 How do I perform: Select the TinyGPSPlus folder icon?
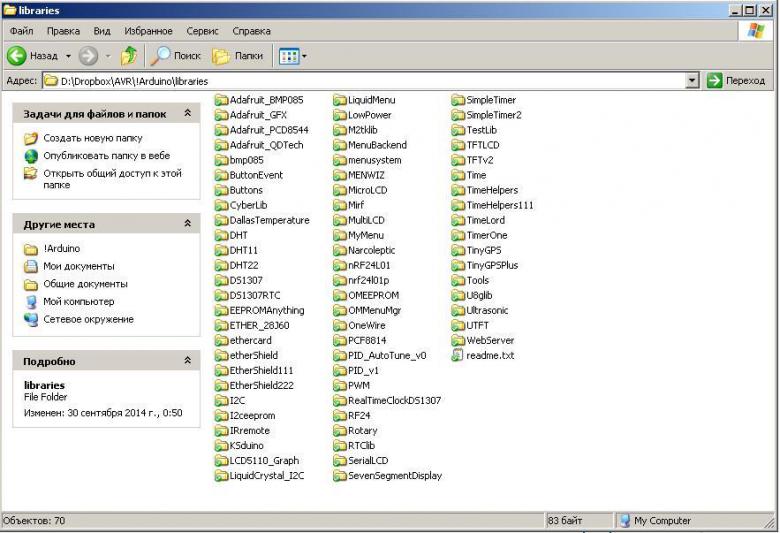458,266
